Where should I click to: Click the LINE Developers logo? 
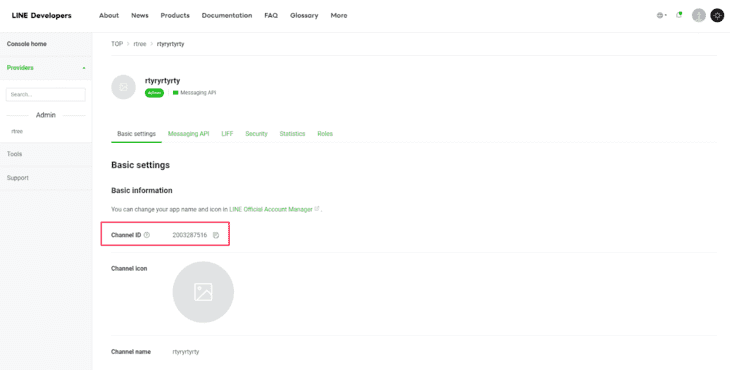(x=41, y=15)
